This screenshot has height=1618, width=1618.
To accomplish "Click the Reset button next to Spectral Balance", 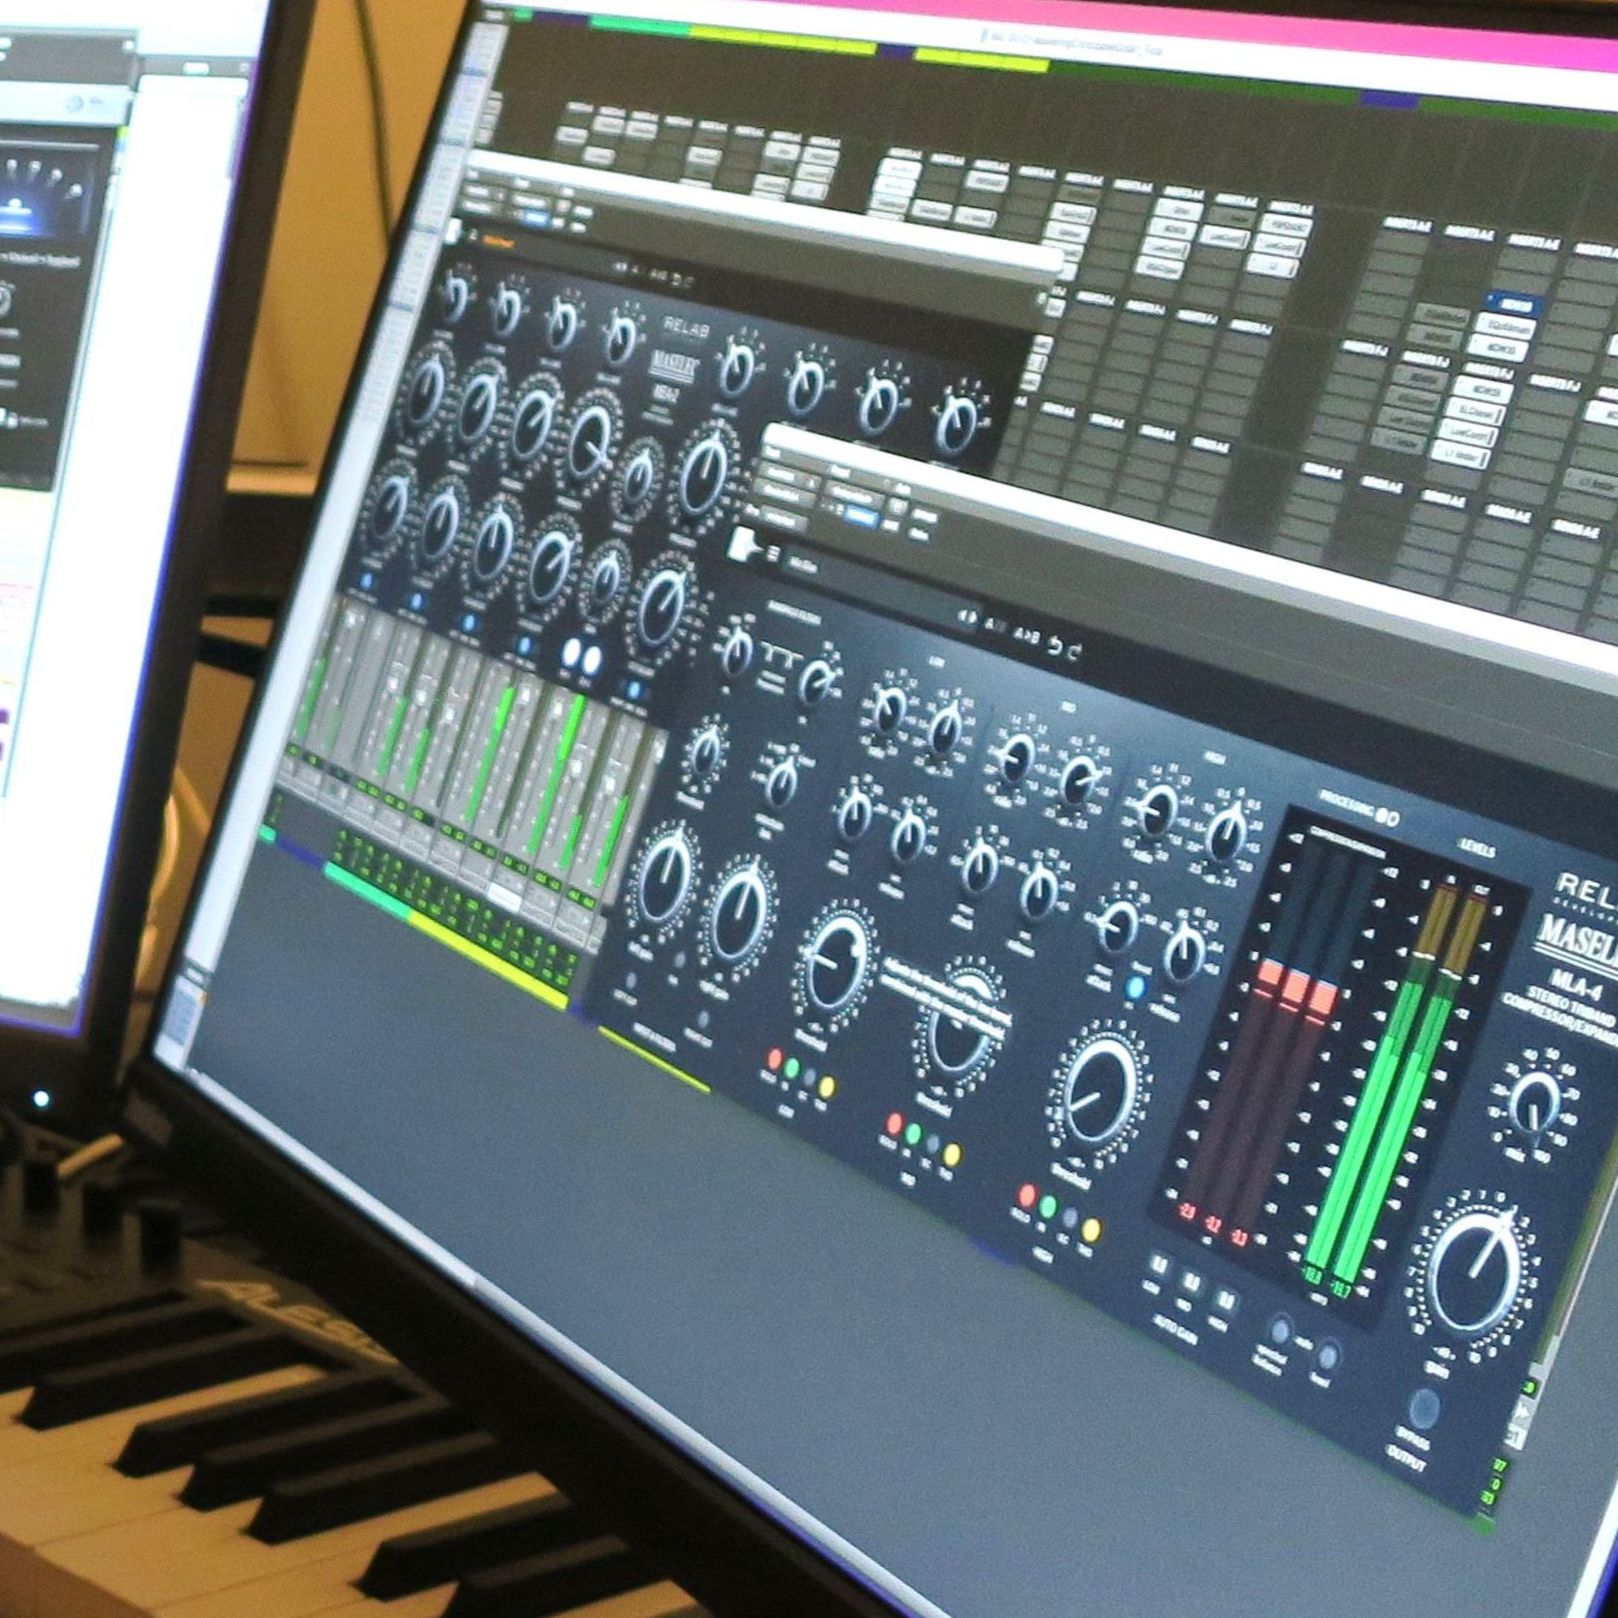I will (1328, 1356).
